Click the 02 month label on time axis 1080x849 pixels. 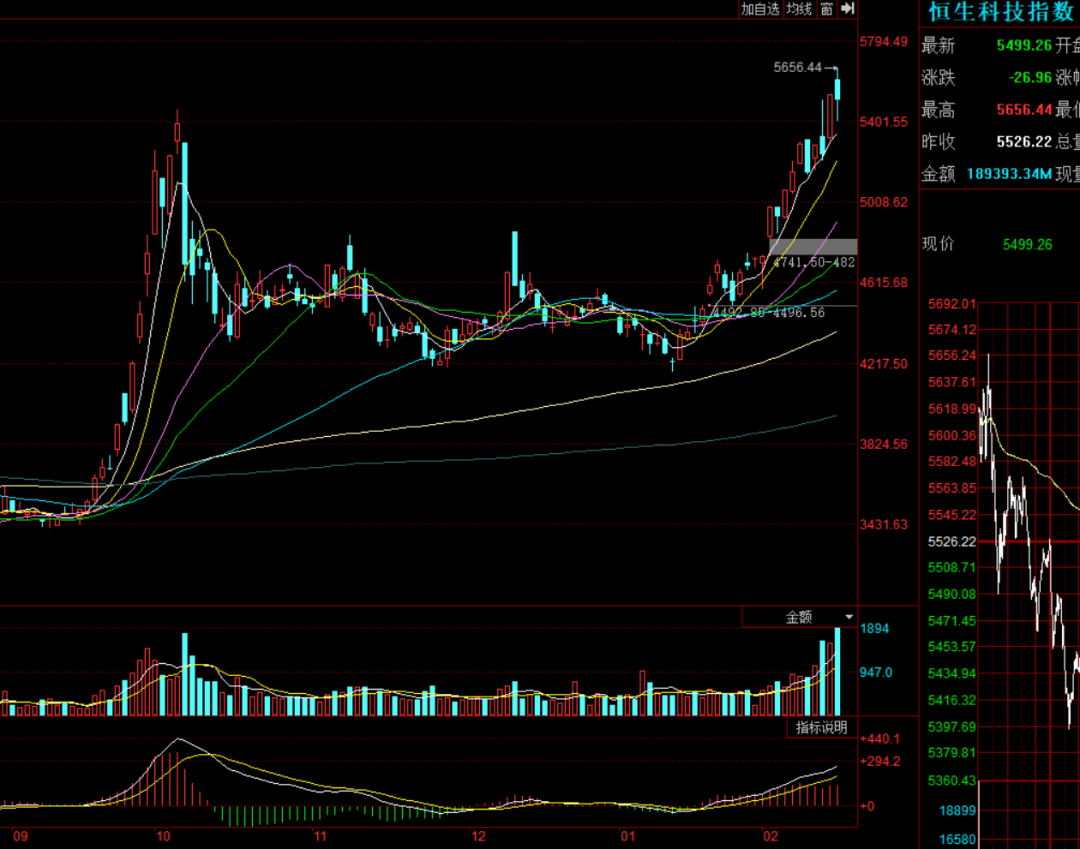tap(770, 836)
